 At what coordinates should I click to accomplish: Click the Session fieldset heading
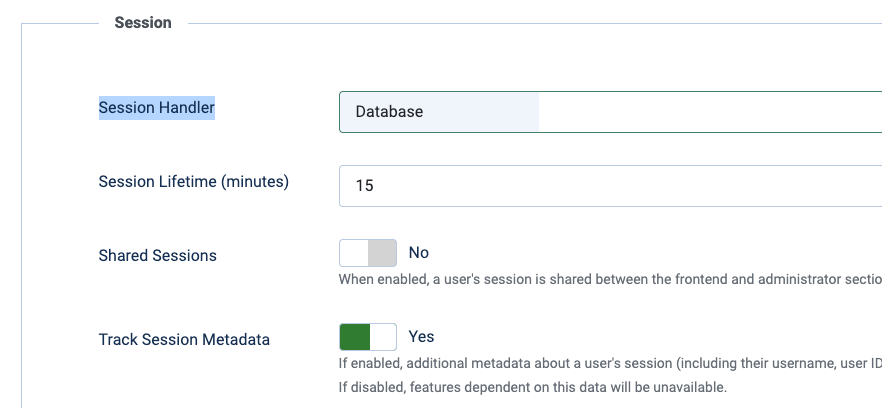143,23
